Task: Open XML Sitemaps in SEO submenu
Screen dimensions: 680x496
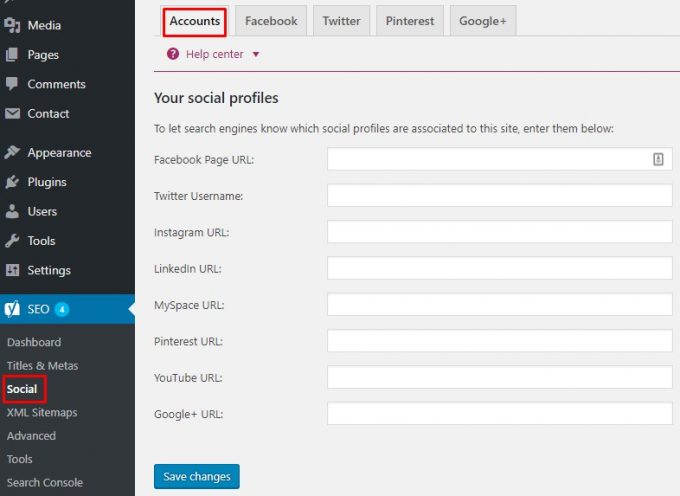Action: tap(42, 412)
